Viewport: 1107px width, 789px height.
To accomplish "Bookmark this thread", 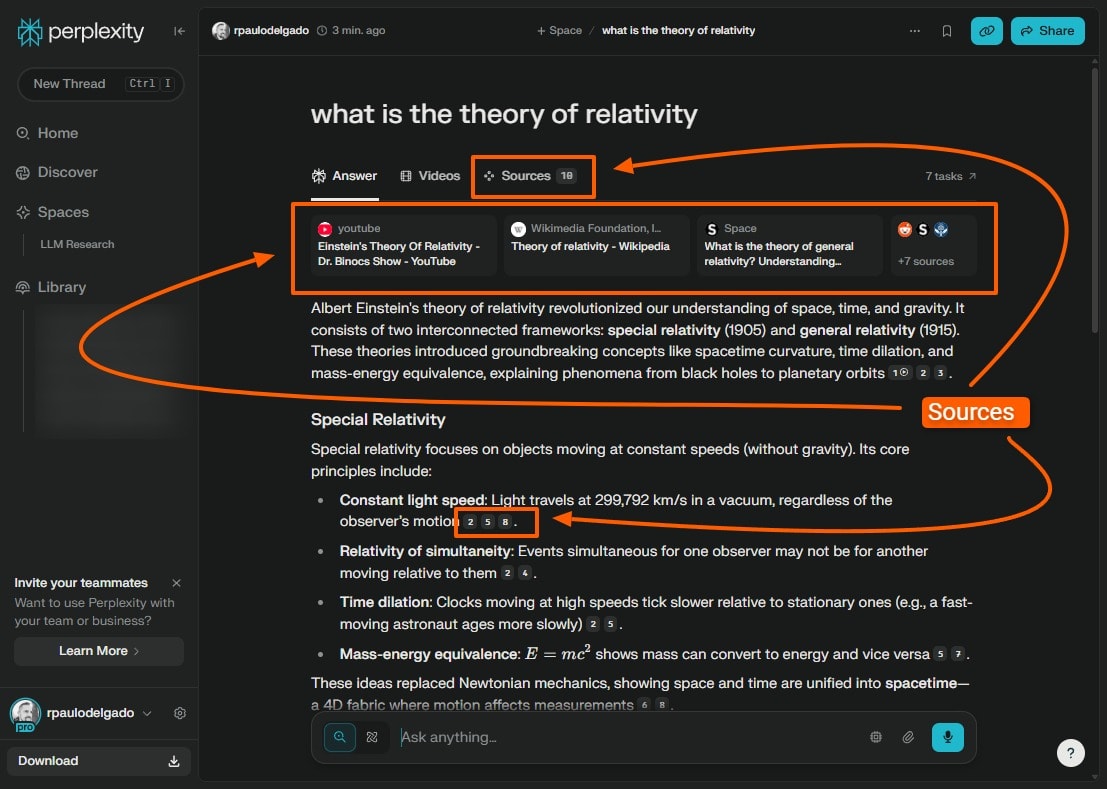I will pos(947,30).
